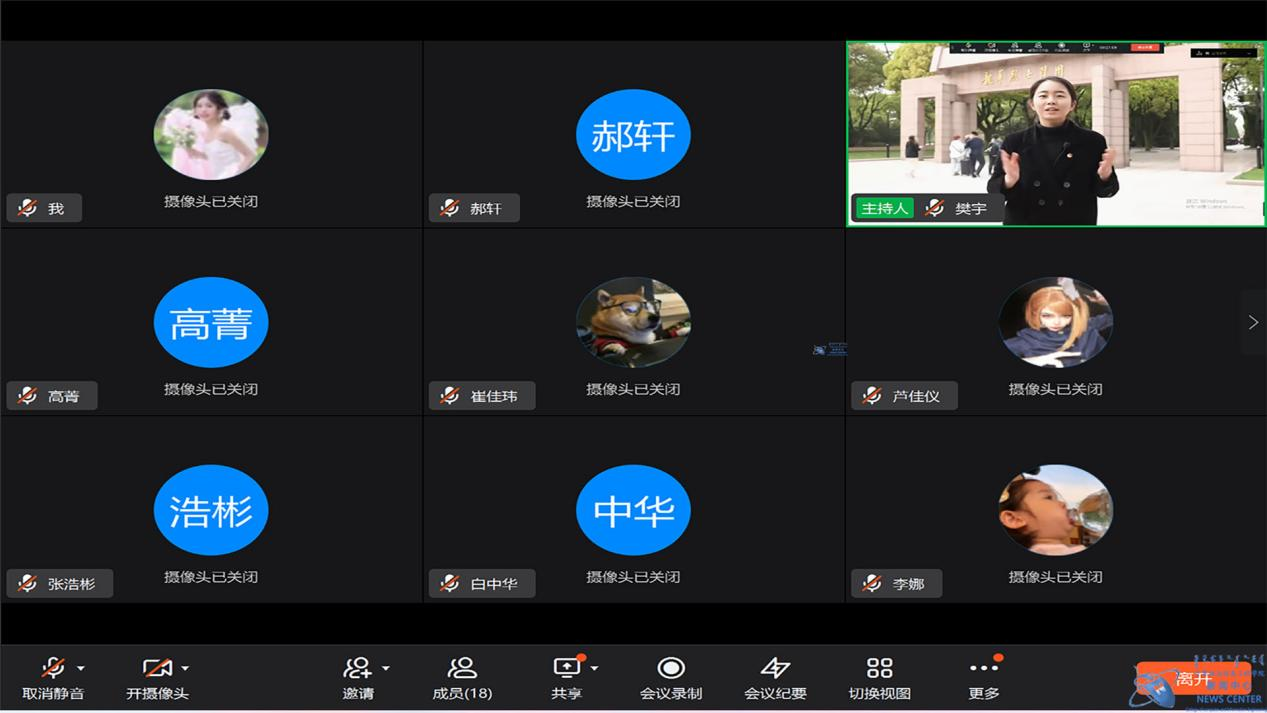The width and height of the screenshot is (1267, 713).
Task: Click the 郝轩 blue avatar
Action: click(633, 135)
